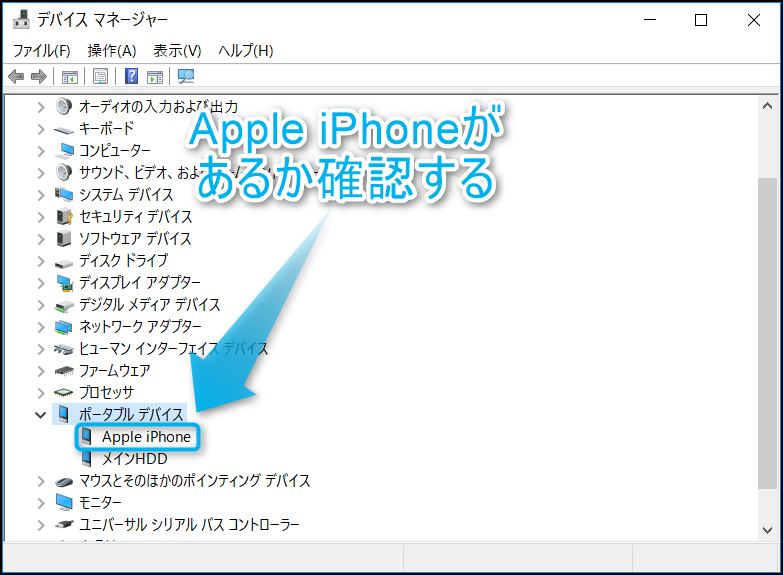The image size is (783, 575).
Task: Collapse the ポータブル デバイス category
Action: pyautogui.click(x=41, y=414)
